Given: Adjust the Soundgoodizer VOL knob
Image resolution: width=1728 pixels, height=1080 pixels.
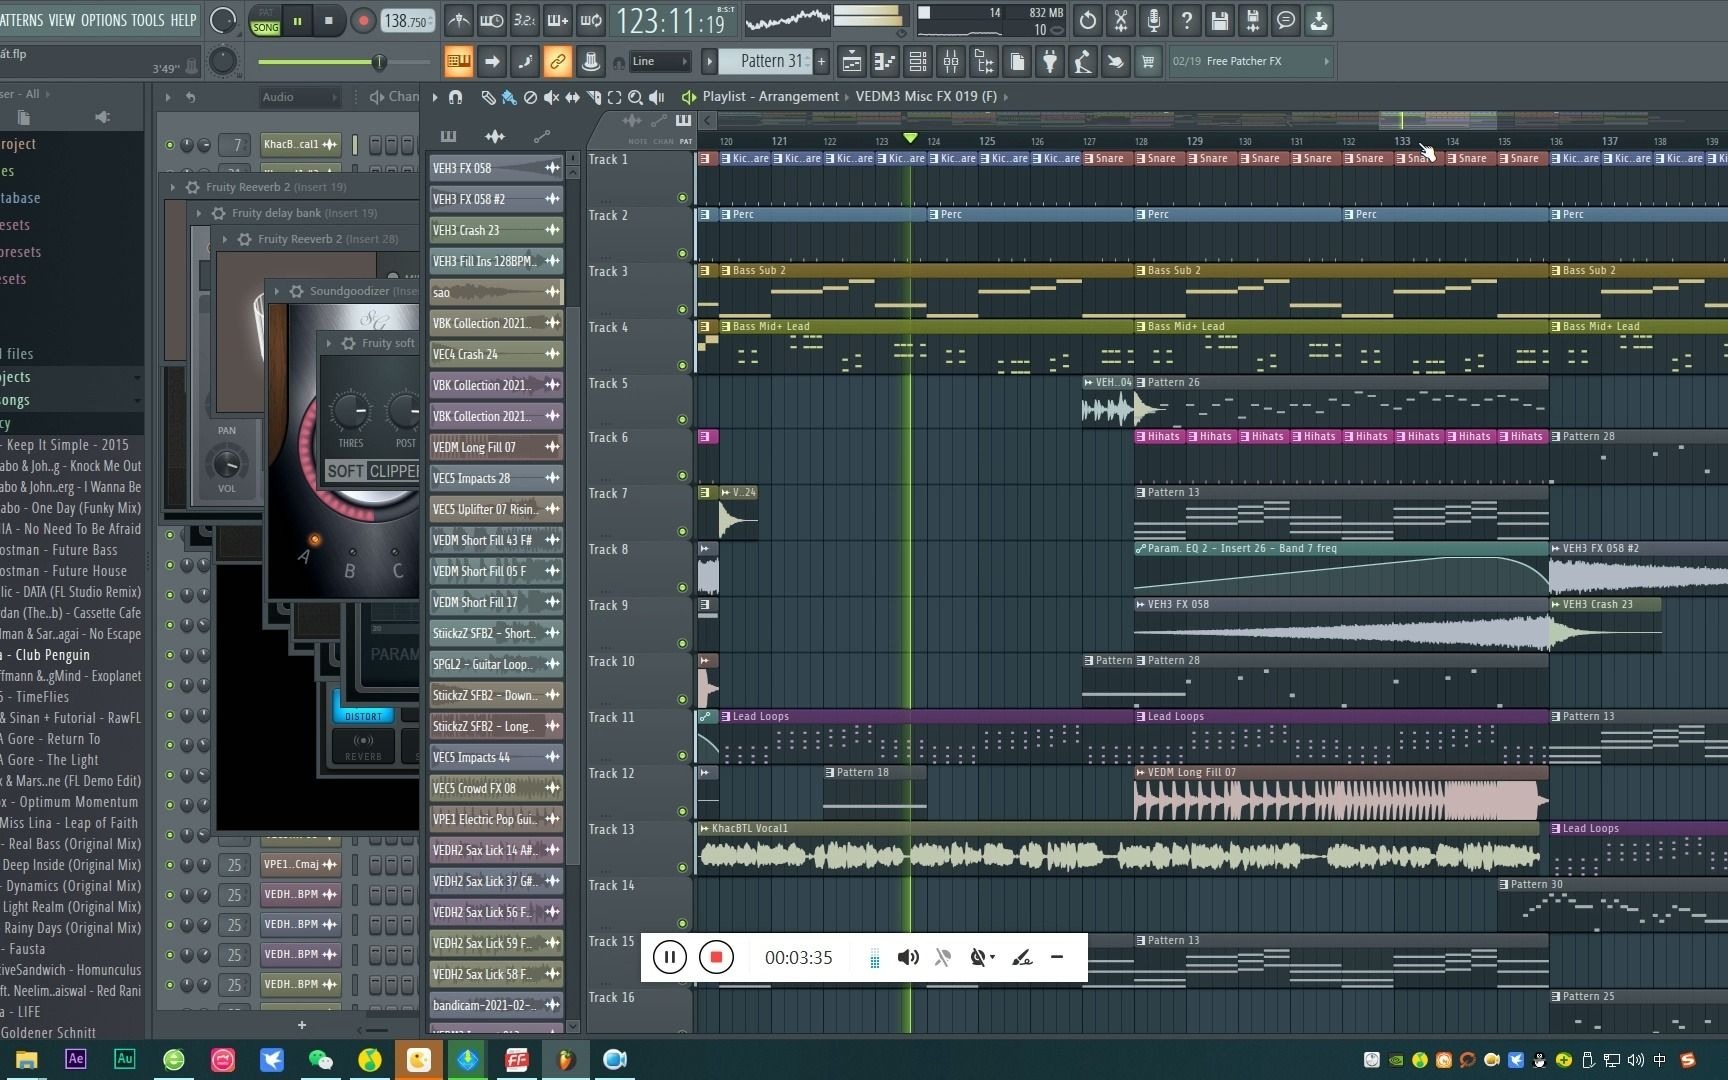Looking at the screenshot, I should coord(227,463).
